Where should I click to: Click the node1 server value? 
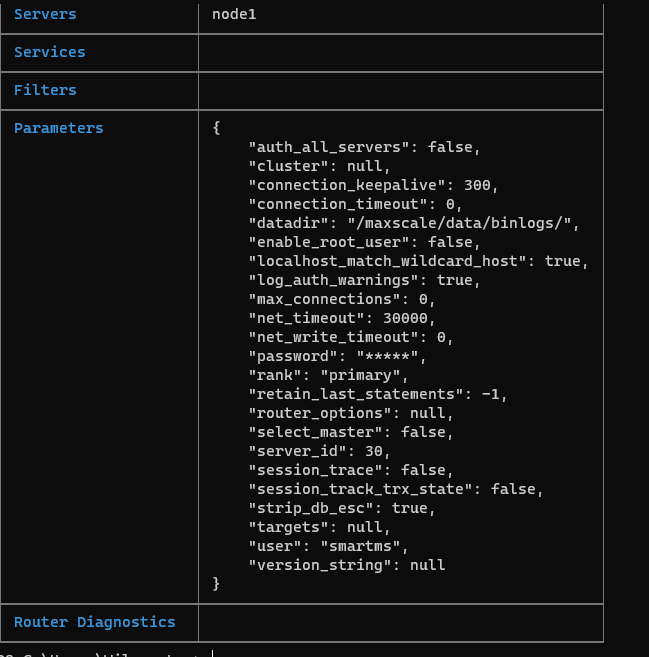point(235,15)
